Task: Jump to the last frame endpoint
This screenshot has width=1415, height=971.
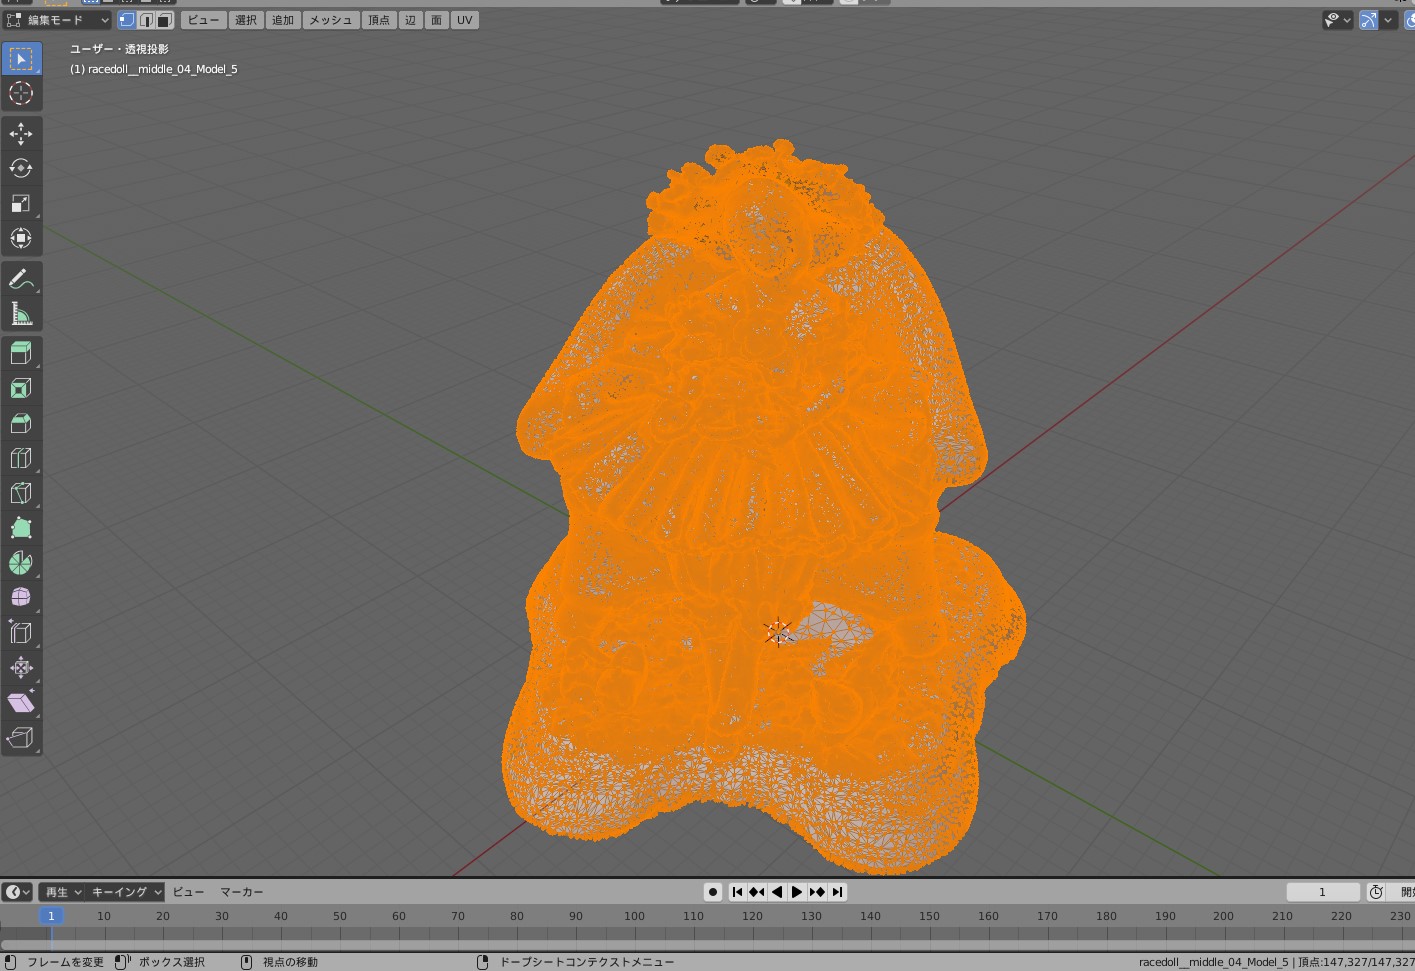Action: click(838, 892)
